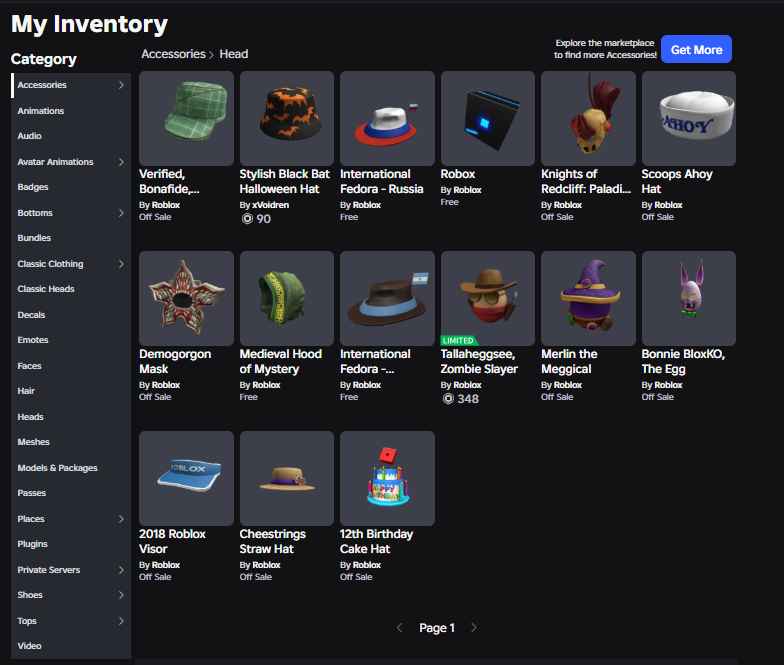Screen dimensions: 784x665
Task: Go to previous page arrow
Action: (x=399, y=628)
